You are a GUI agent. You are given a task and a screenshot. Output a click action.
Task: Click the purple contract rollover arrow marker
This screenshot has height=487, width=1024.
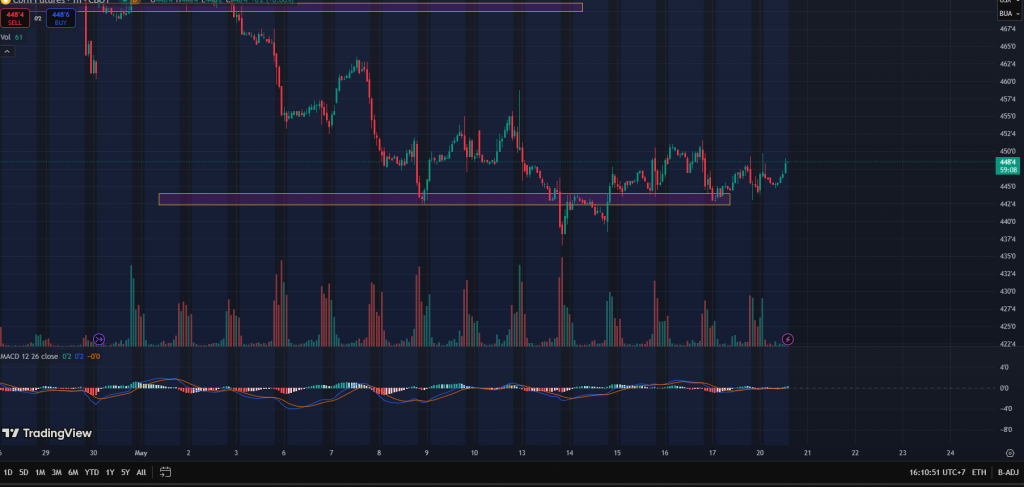tap(99, 339)
